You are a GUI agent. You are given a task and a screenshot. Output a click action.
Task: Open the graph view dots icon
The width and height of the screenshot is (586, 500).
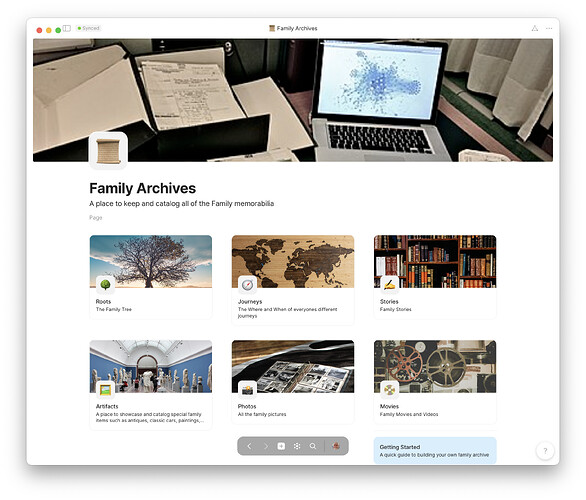point(297,446)
